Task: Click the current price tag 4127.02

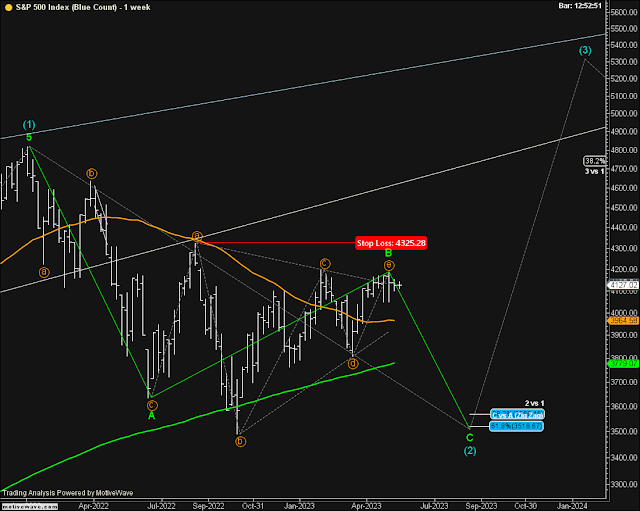Action: point(624,285)
